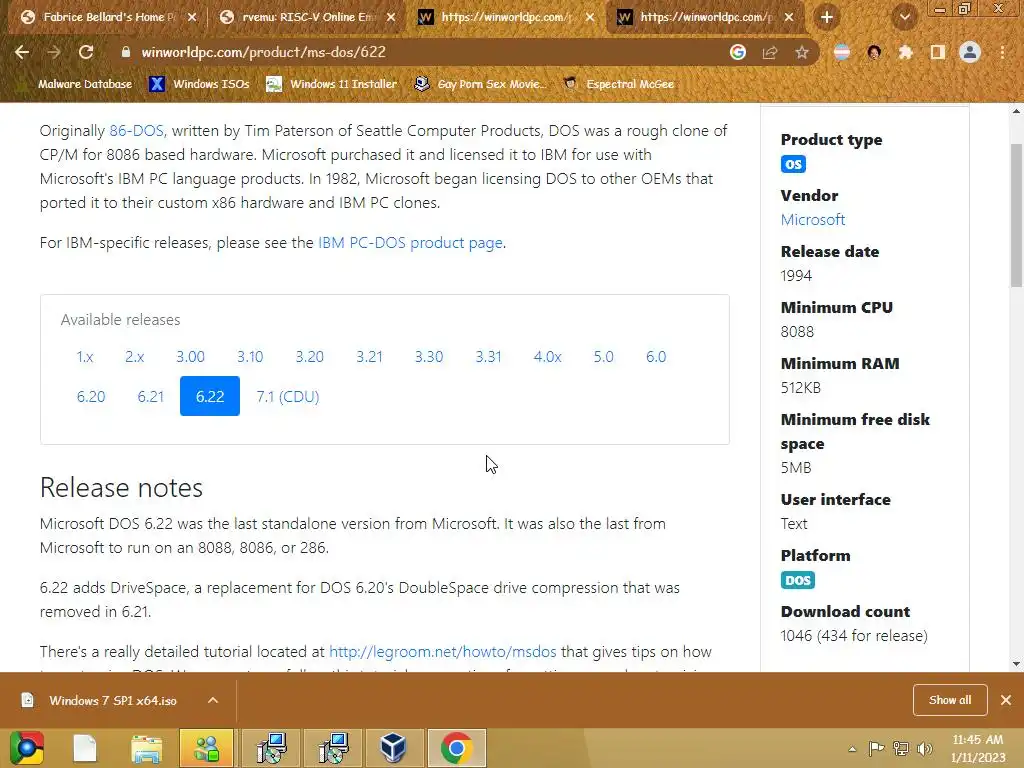Open Windows ISOs bookmark

pos(199,84)
